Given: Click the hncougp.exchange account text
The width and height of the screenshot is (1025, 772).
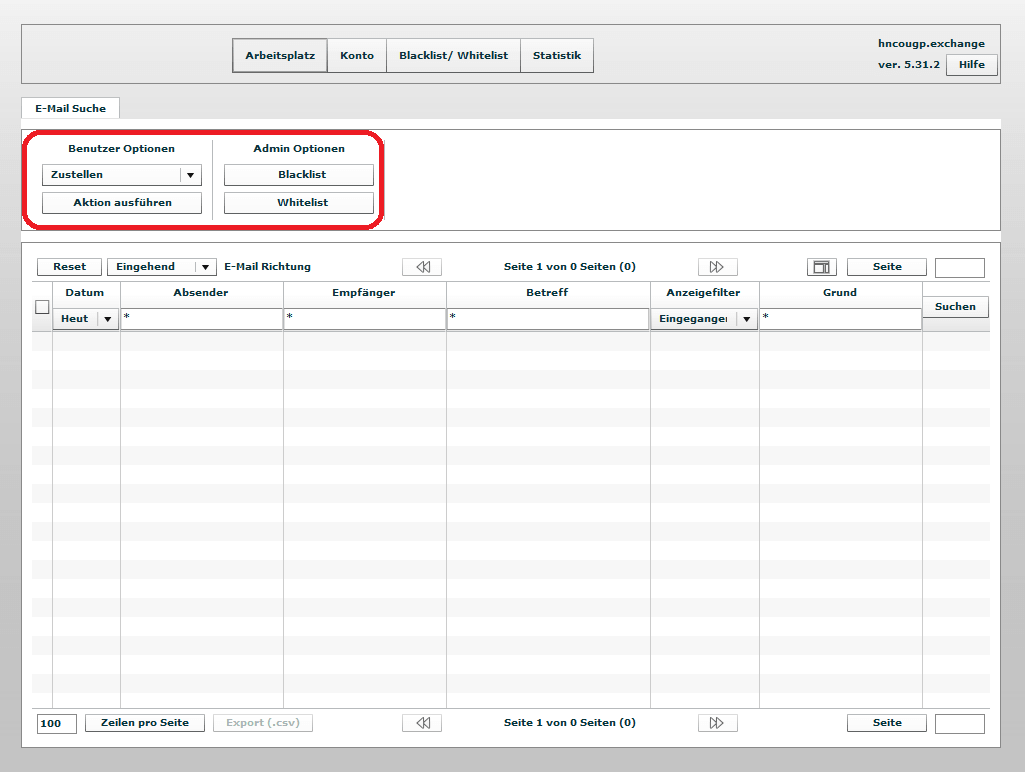Looking at the screenshot, I should tap(931, 44).
